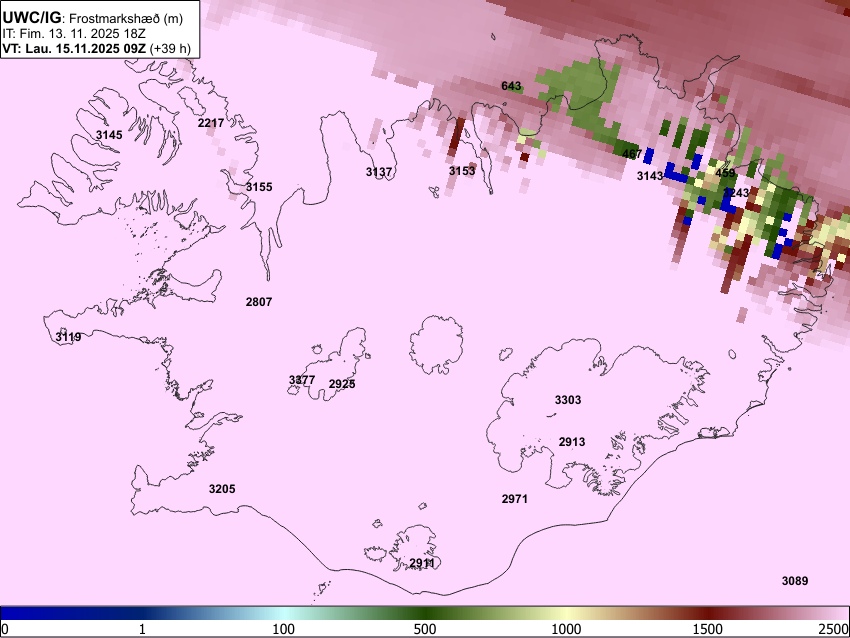850x638 pixels.
Task: Click the map value 3145
Action: pyautogui.click(x=109, y=135)
